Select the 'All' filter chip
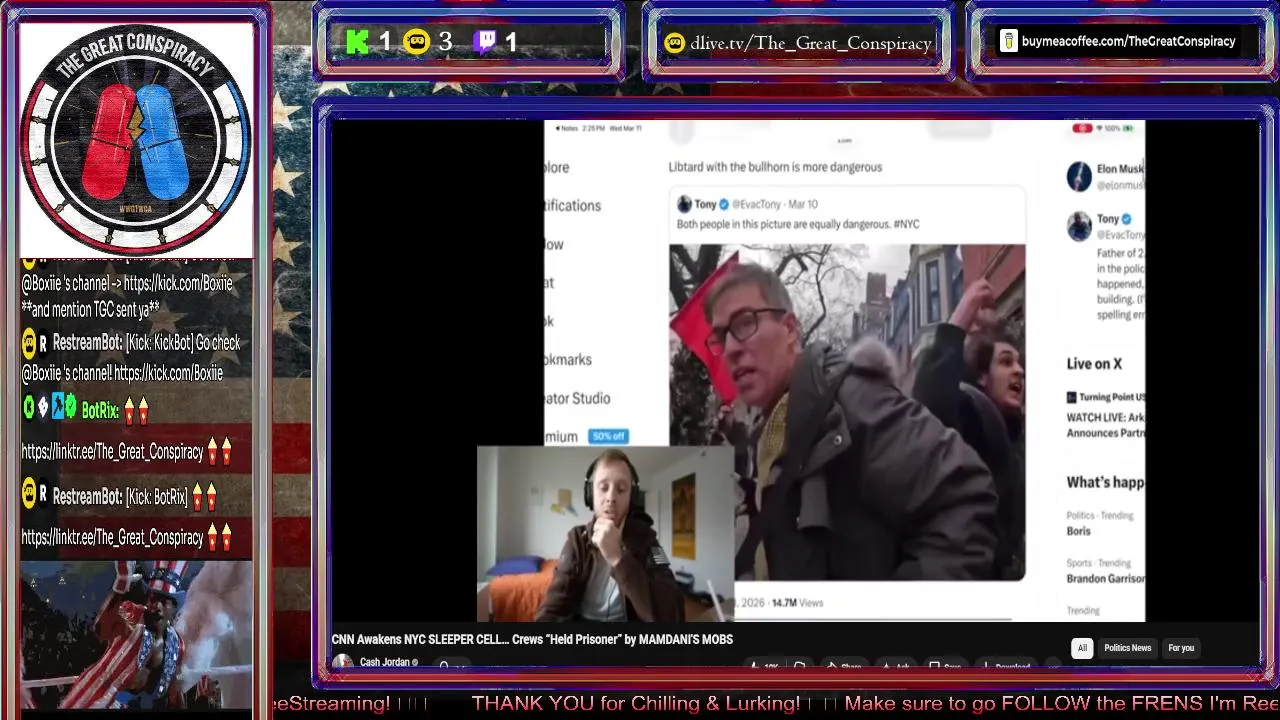Image resolution: width=1280 pixels, height=720 pixels. click(x=1081, y=648)
